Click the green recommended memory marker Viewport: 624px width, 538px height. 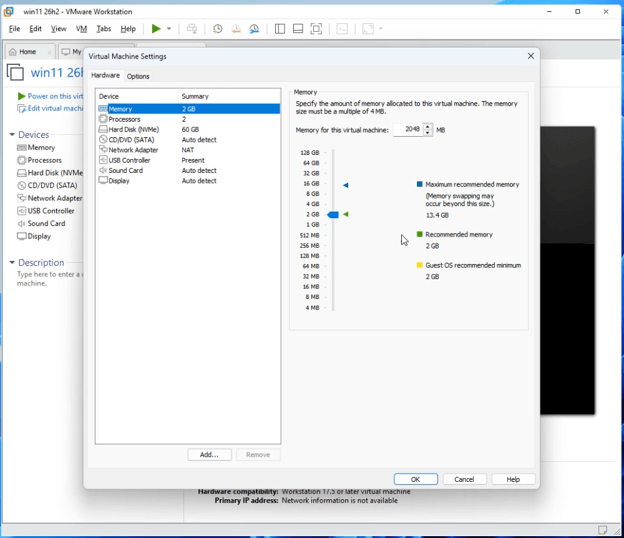point(346,214)
